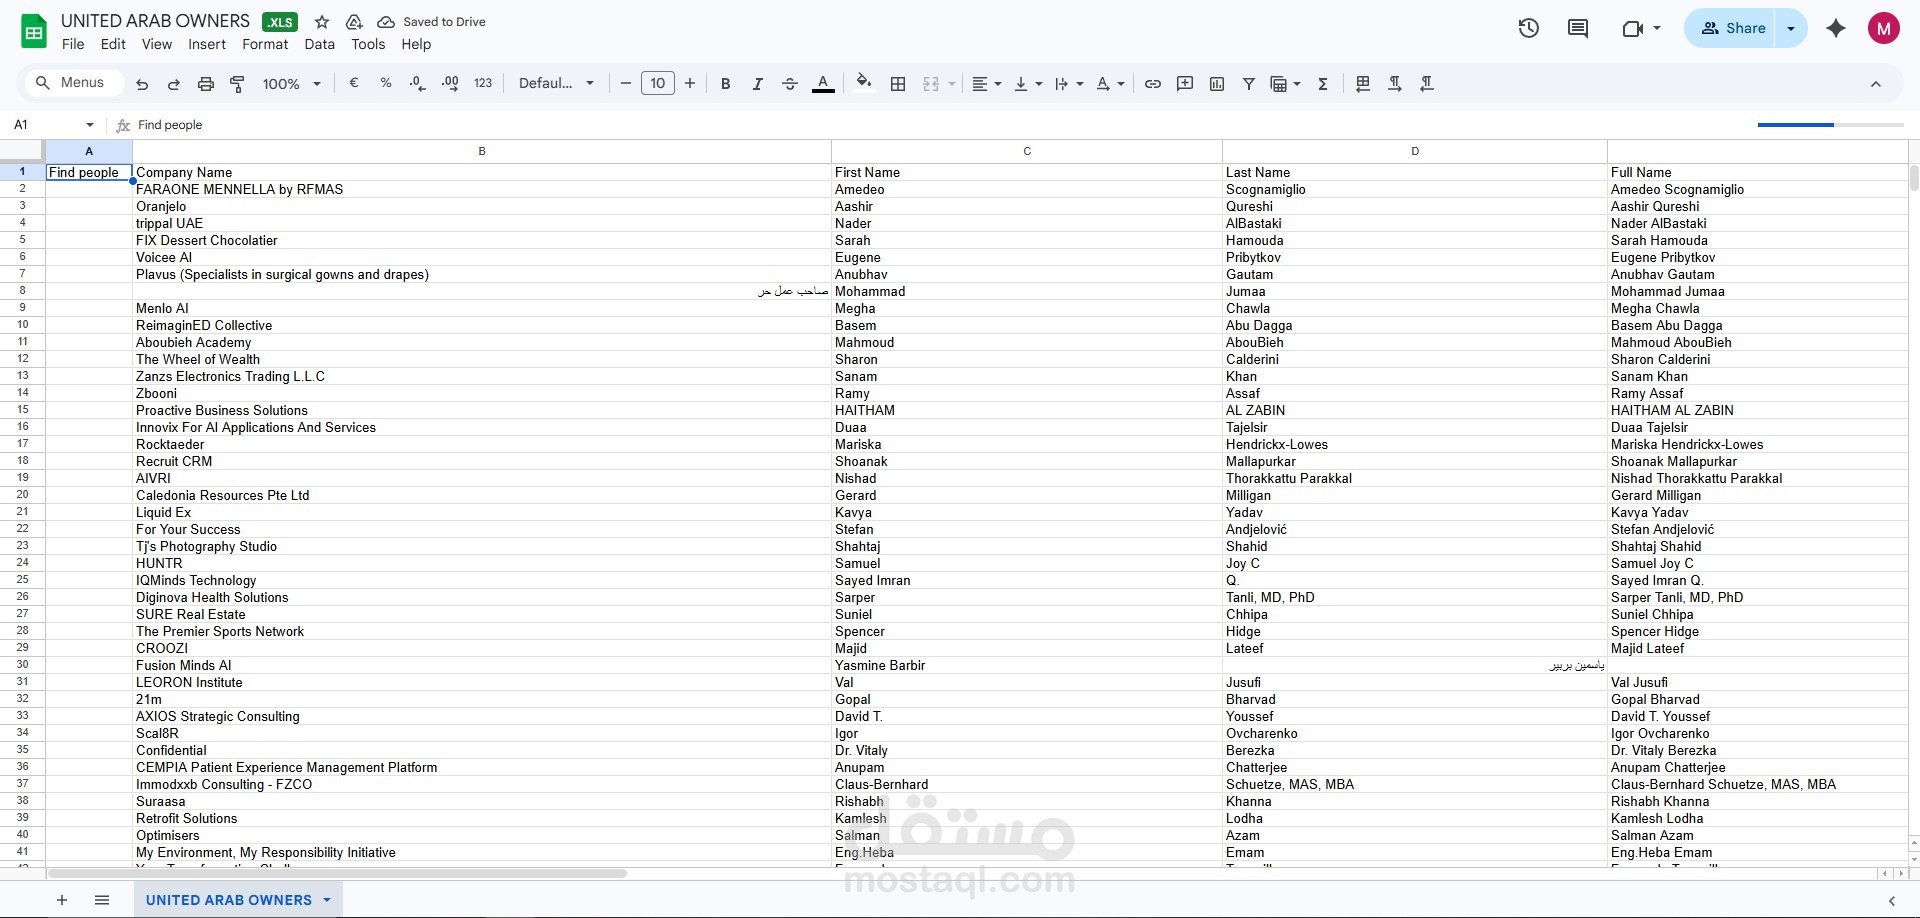Click the Saved to Drive status
Screen dimensions: 1920x918
coord(431,22)
